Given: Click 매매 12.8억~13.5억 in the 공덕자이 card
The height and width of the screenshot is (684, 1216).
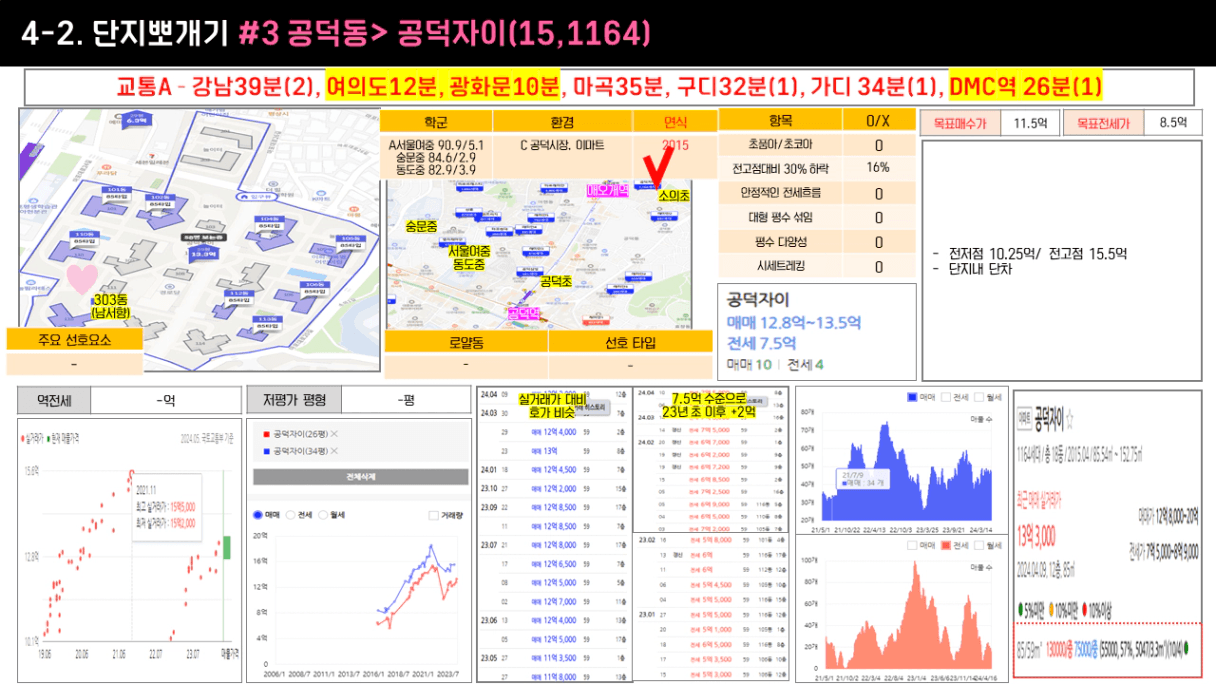Looking at the screenshot, I should 794,323.
